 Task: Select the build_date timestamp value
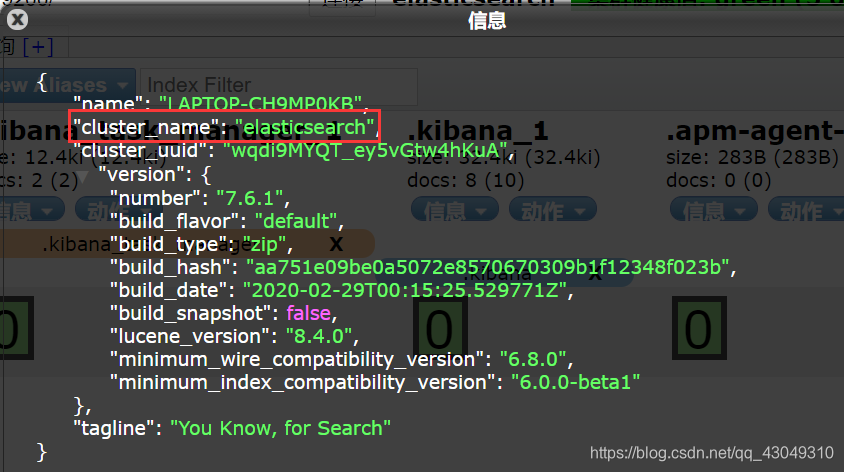(405, 291)
